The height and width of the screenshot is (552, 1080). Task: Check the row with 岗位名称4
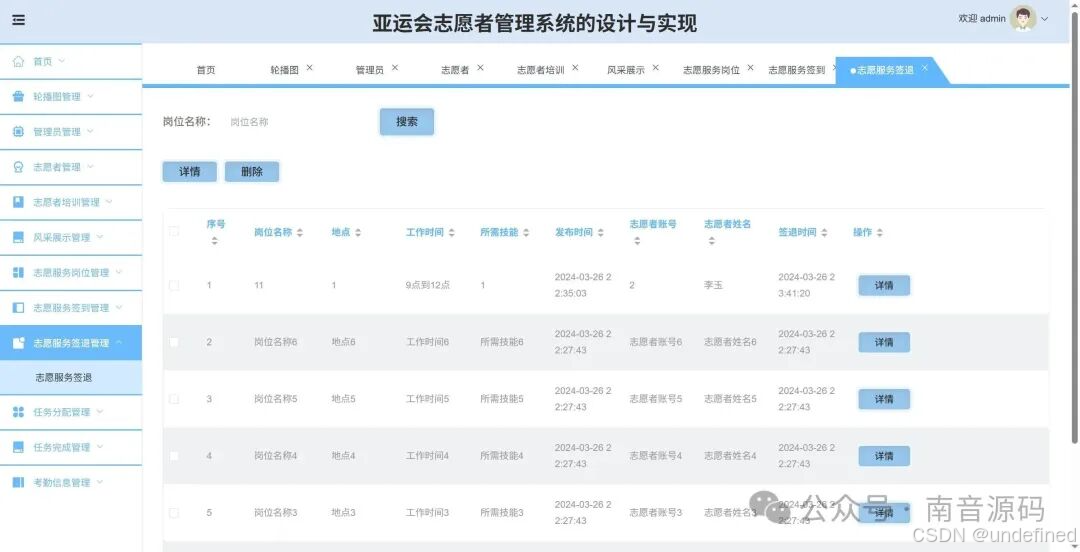pos(174,456)
